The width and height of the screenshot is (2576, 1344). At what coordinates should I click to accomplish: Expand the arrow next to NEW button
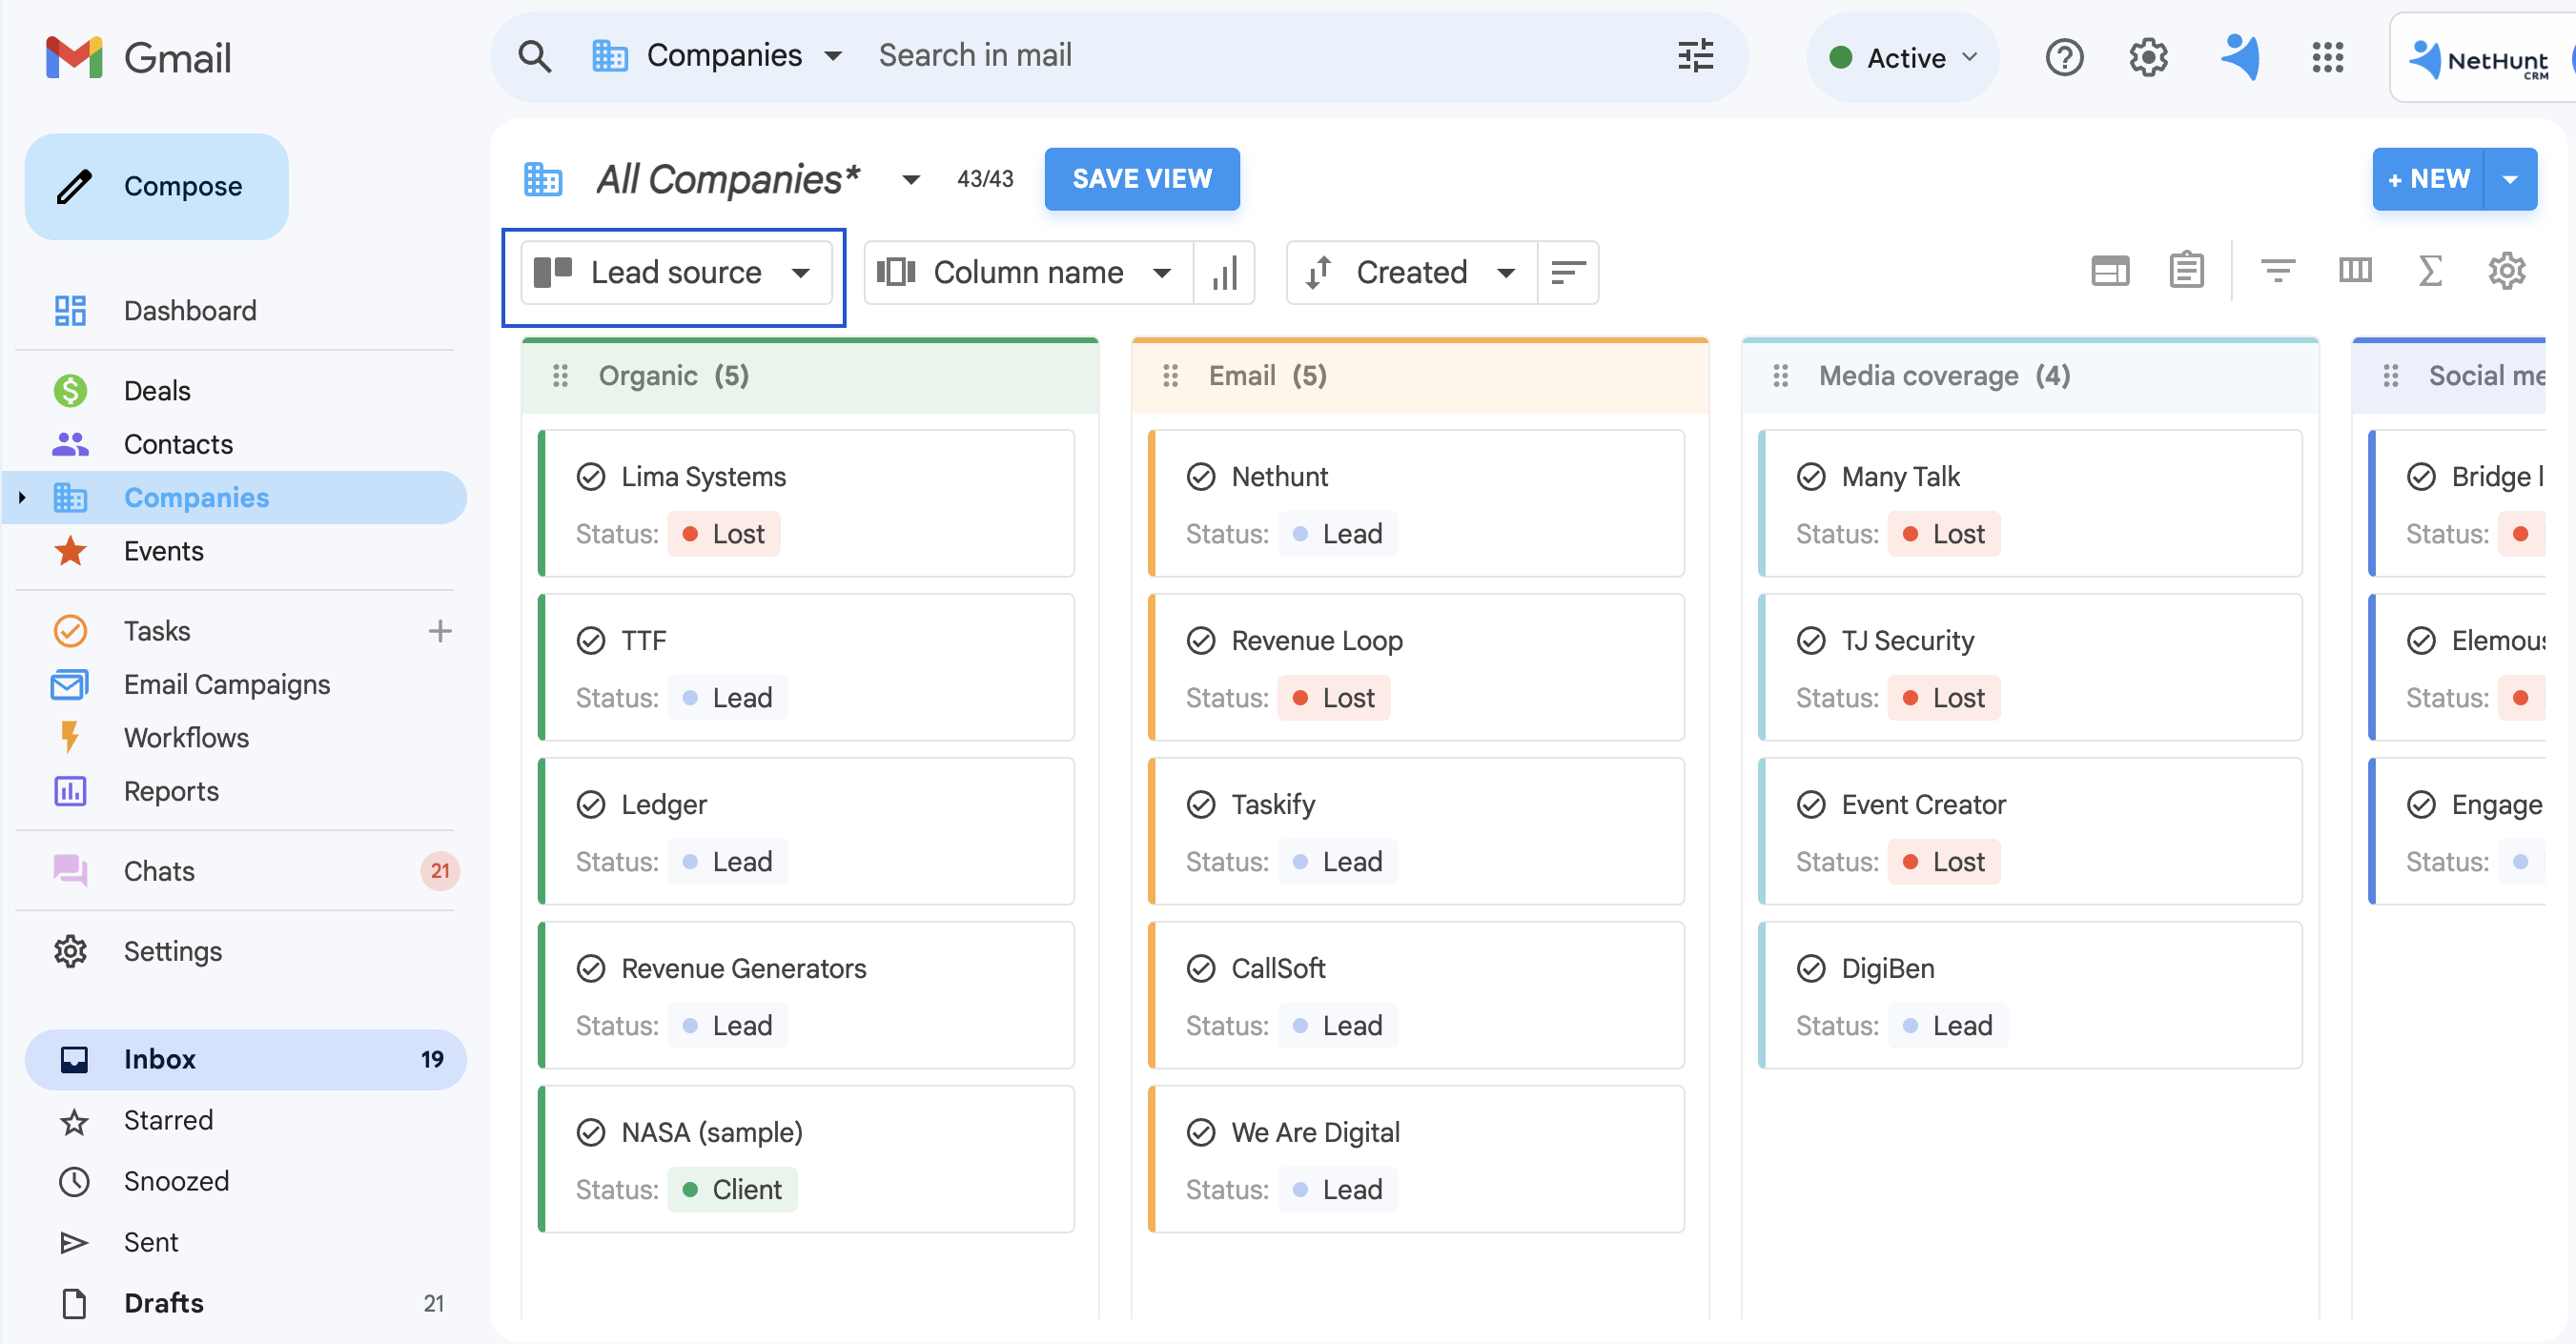(x=2510, y=180)
